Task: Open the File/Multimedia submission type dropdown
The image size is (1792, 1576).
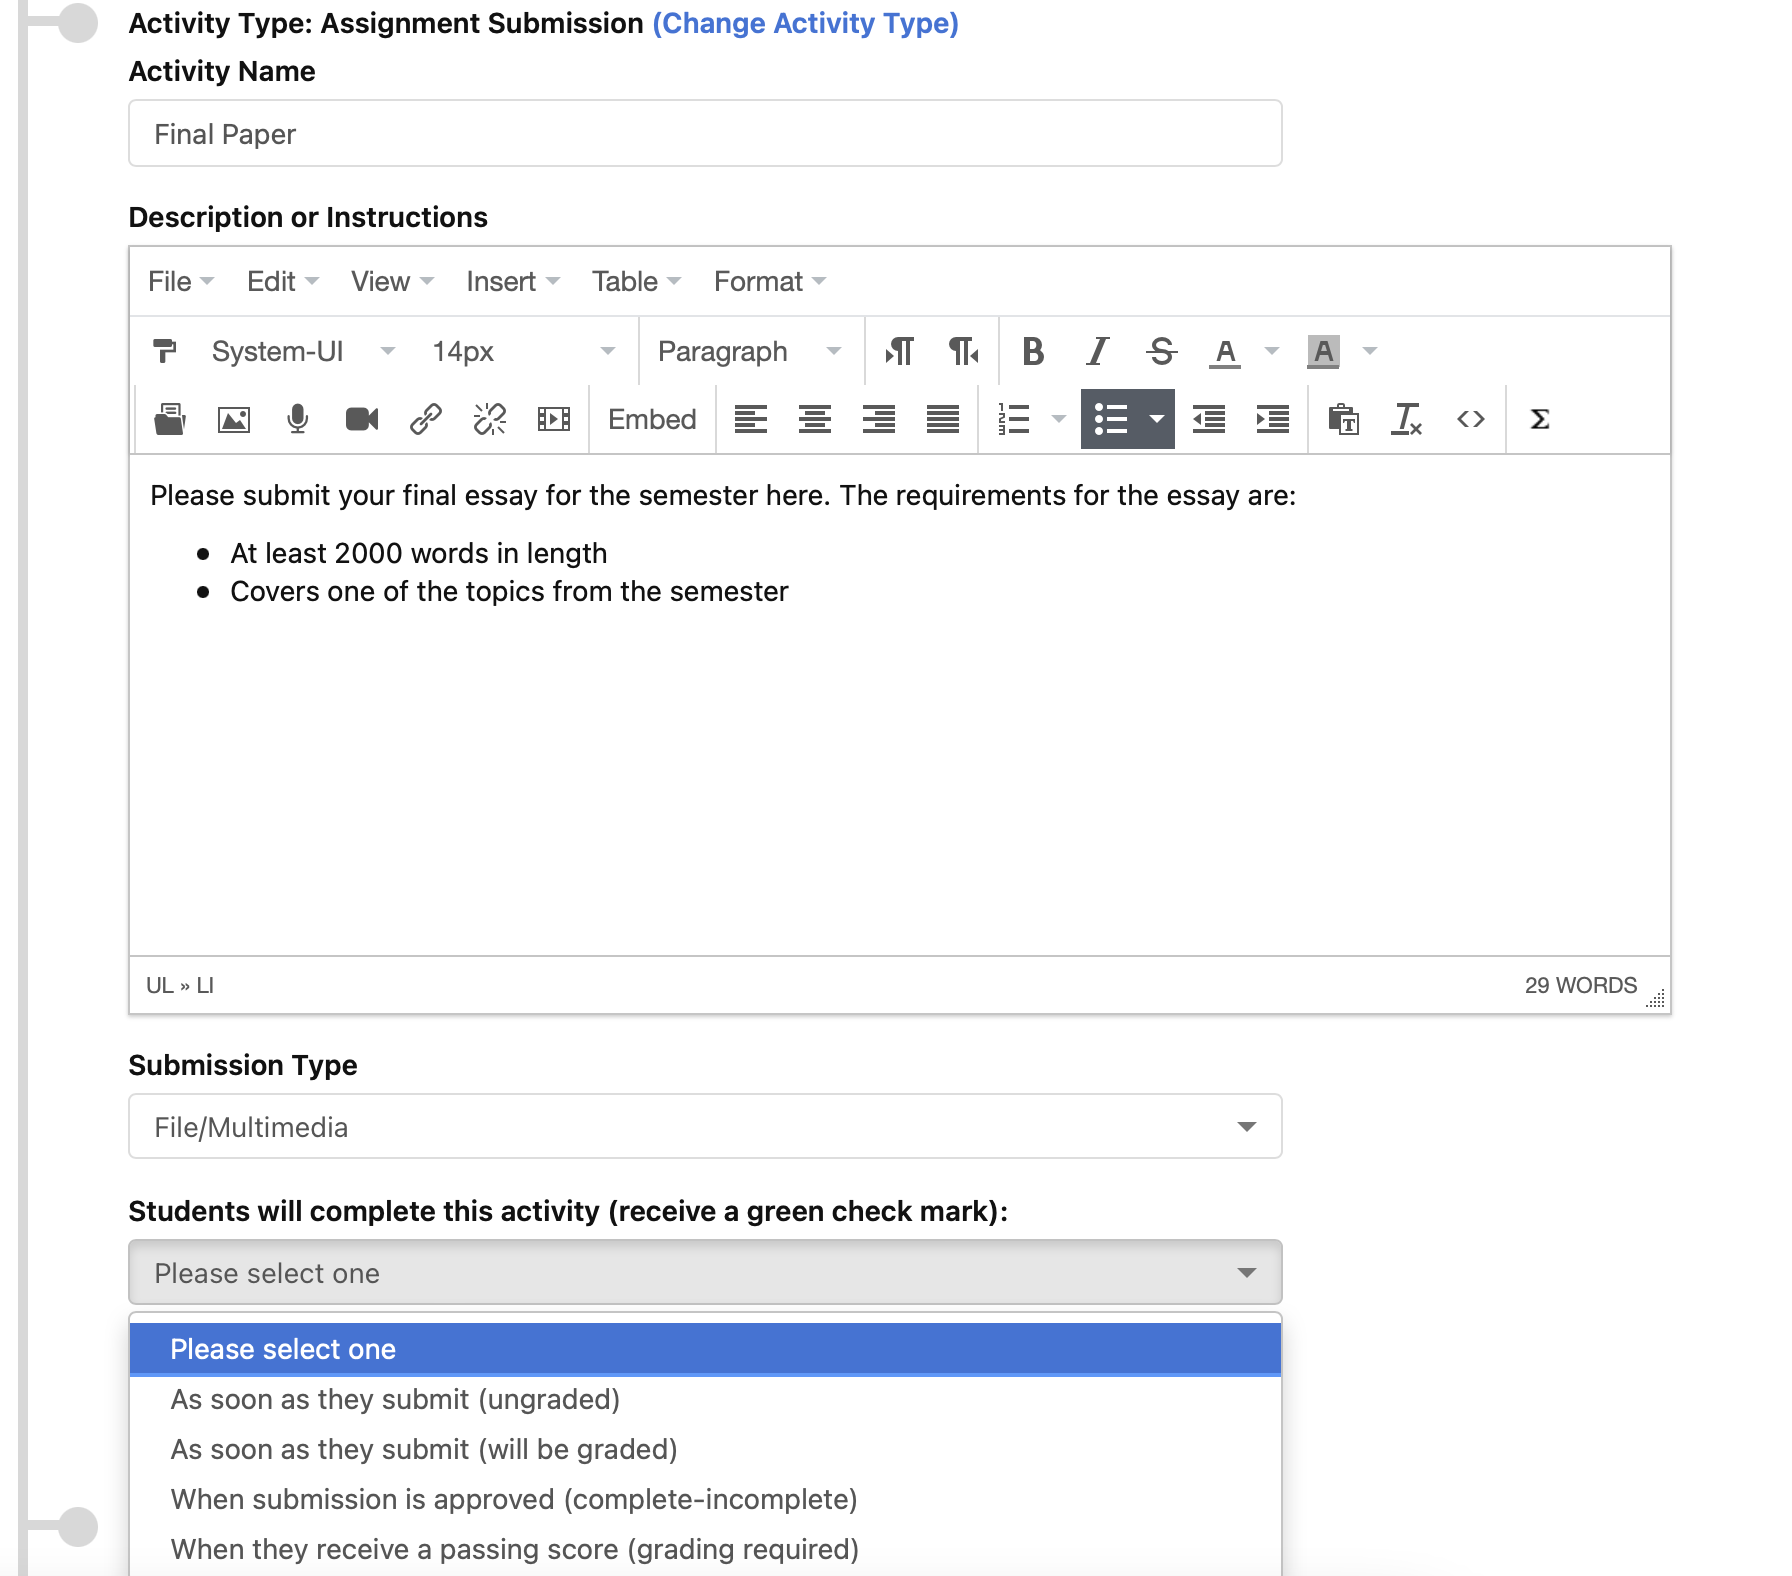Action: (x=705, y=1127)
